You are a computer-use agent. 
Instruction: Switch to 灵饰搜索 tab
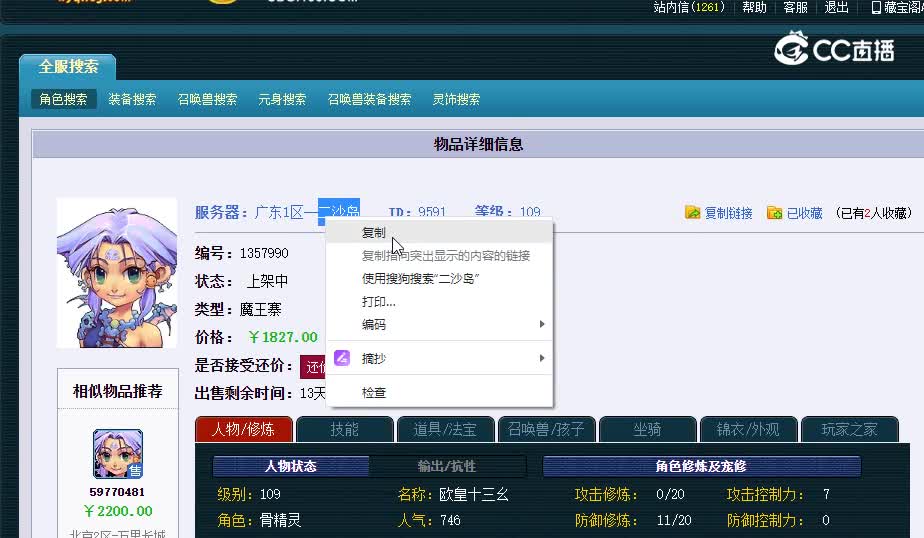point(456,99)
